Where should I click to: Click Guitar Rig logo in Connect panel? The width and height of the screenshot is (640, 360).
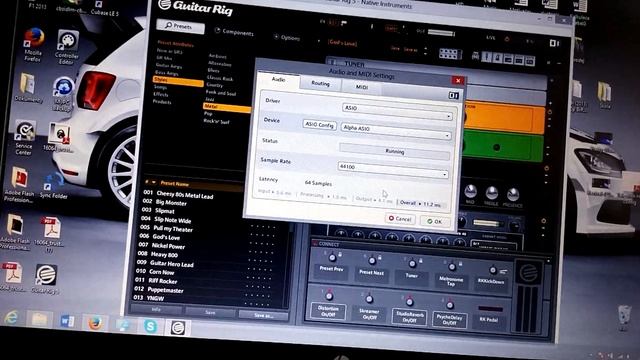point(529,271)
